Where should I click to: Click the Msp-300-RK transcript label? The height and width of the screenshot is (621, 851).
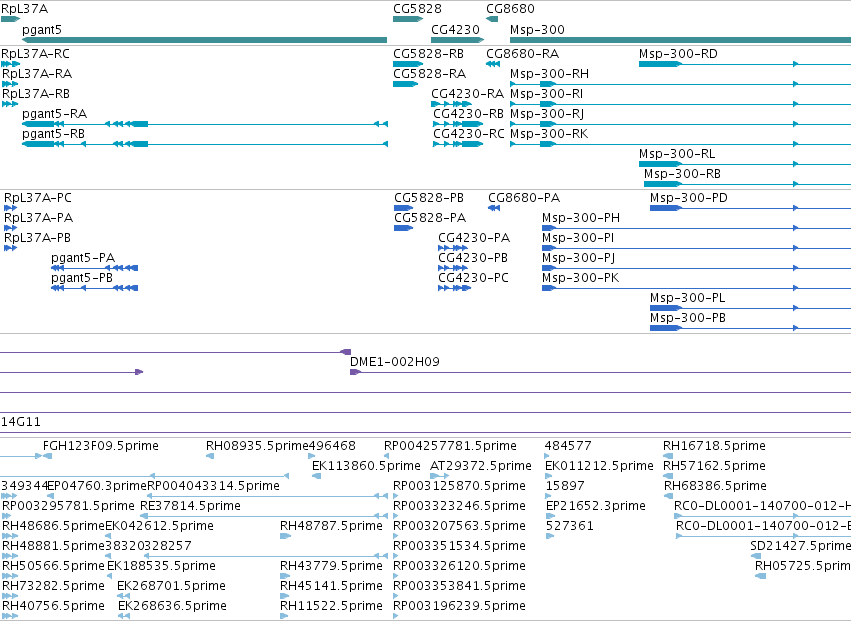pos(549,134)
